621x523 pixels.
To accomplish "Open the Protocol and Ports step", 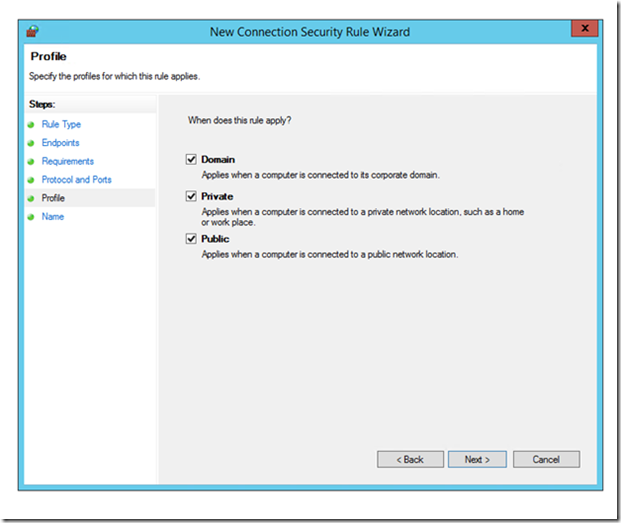I will click(x=76, y=180).
